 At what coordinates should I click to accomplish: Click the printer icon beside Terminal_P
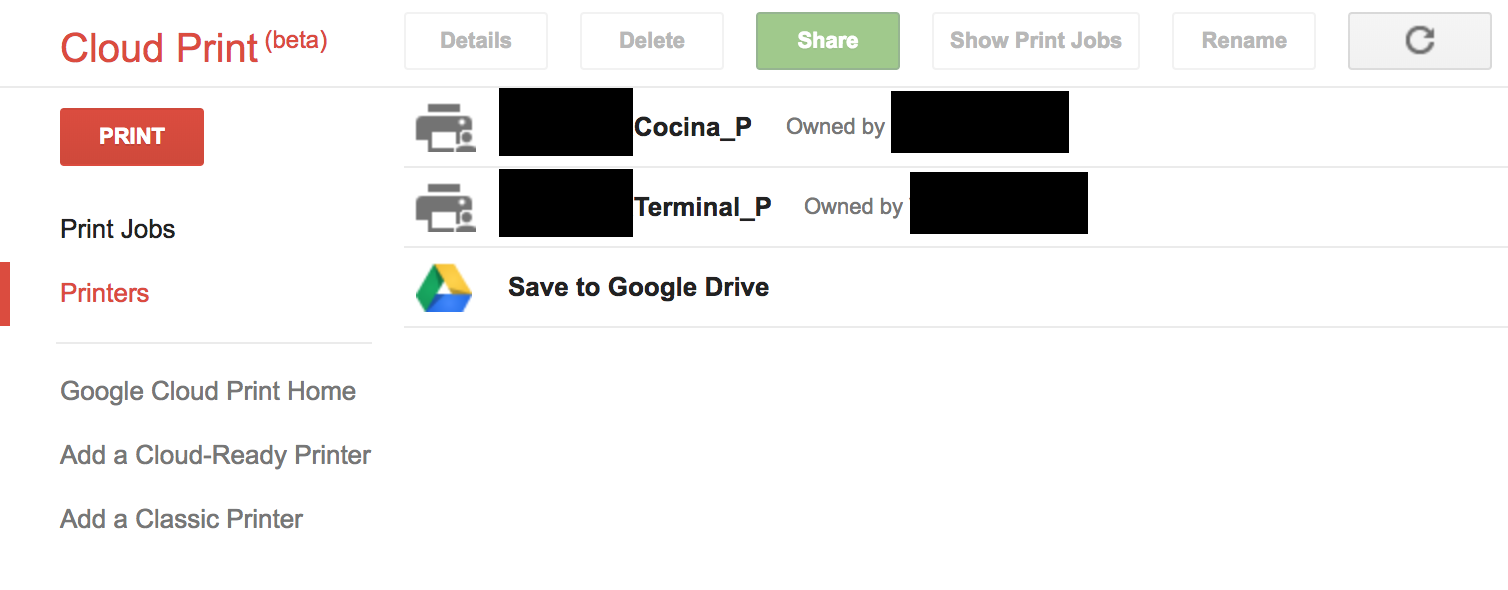pos(445,205)
